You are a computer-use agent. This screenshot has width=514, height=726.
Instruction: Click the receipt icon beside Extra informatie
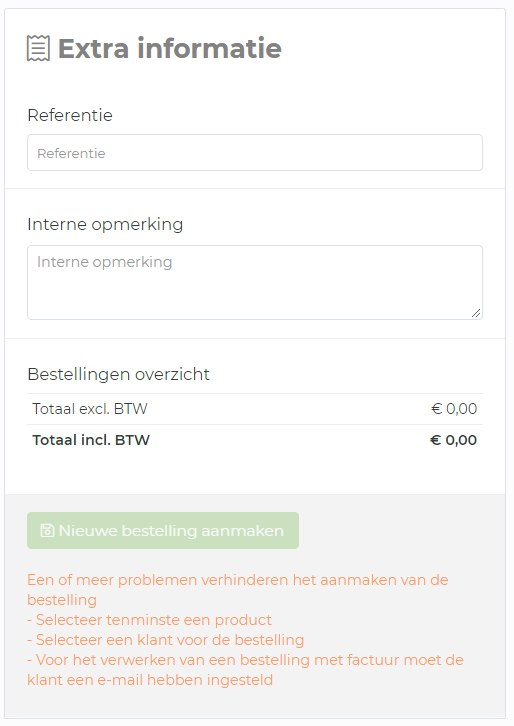pyautogui.click(x=38, y=49)
